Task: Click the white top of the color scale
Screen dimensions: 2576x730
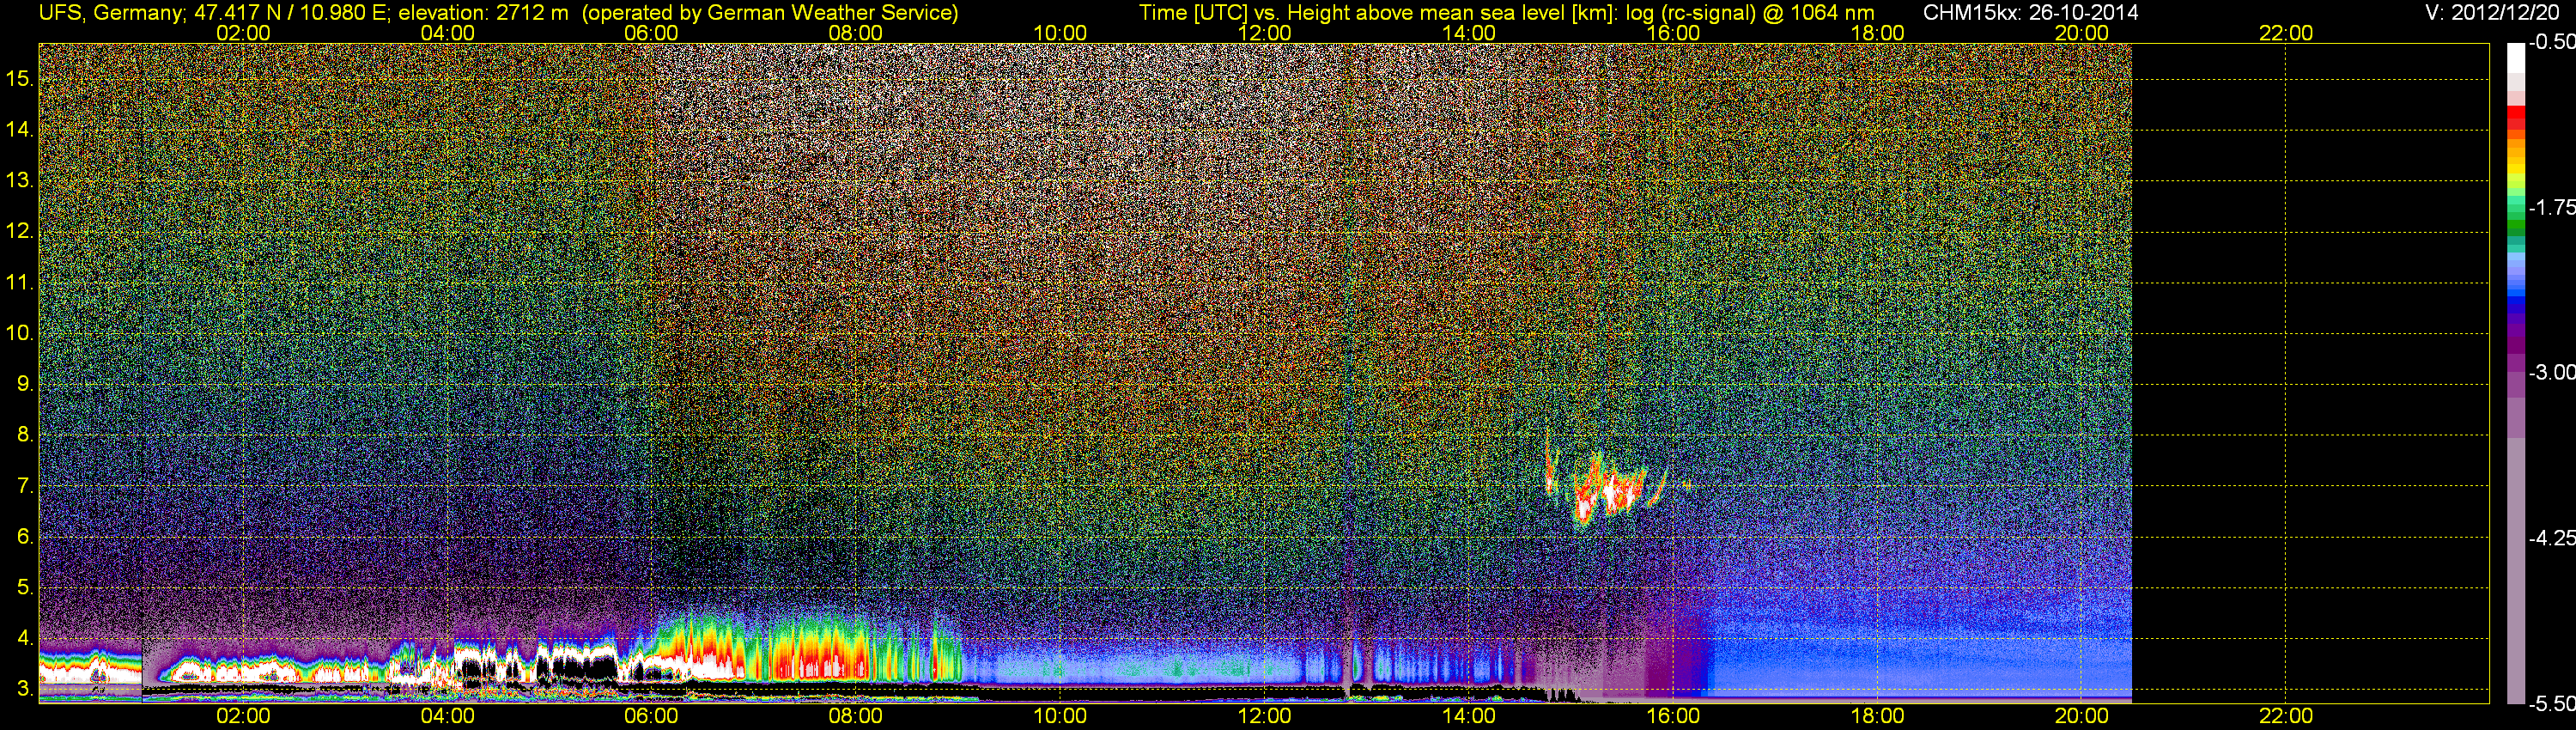Action: [x=2515, y=60]
